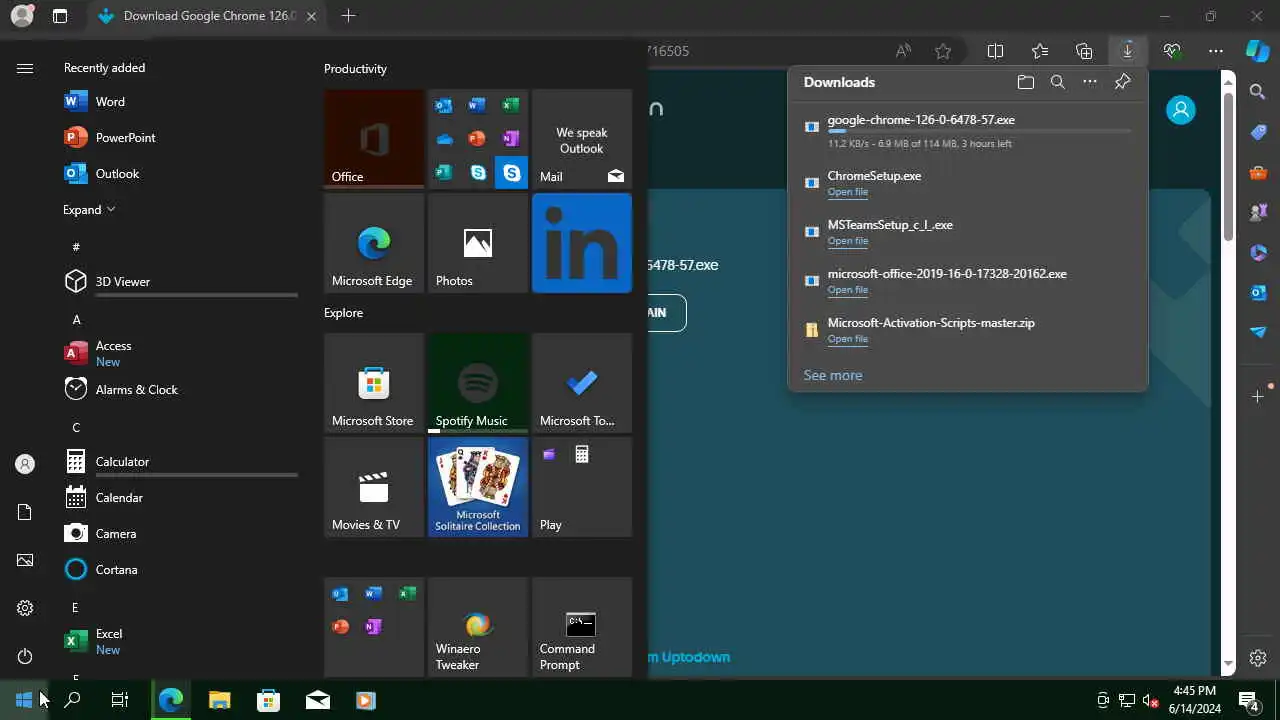Open the Microsoft Store tile
The width and height of the screenshot is (1280, 720).
coord(374,383)
